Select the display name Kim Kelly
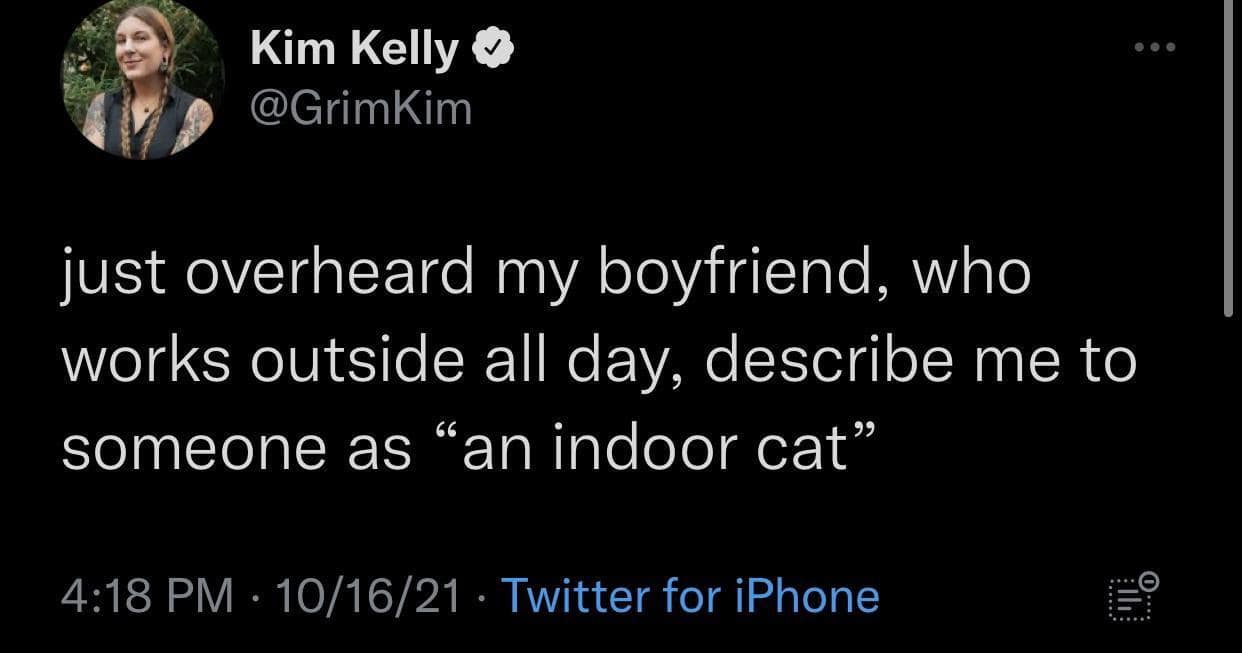The width and height of the screenshot is (1242, 653). 360,46
